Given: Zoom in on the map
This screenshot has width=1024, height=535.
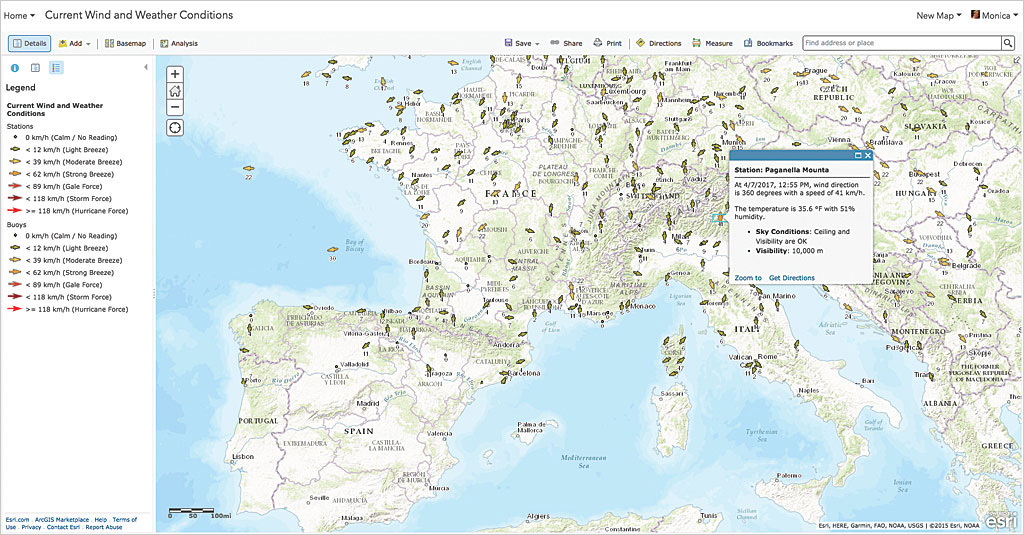Looking at the screenshot, I should pyautogui.click(x=175, y=74).
